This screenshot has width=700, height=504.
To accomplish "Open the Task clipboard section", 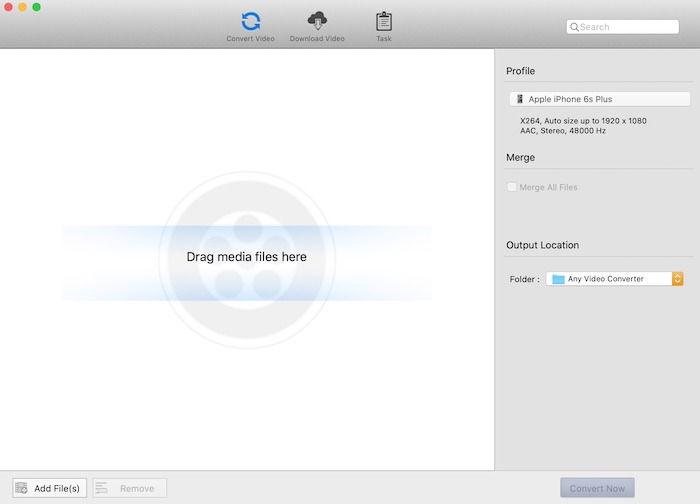I will point(383,26).
